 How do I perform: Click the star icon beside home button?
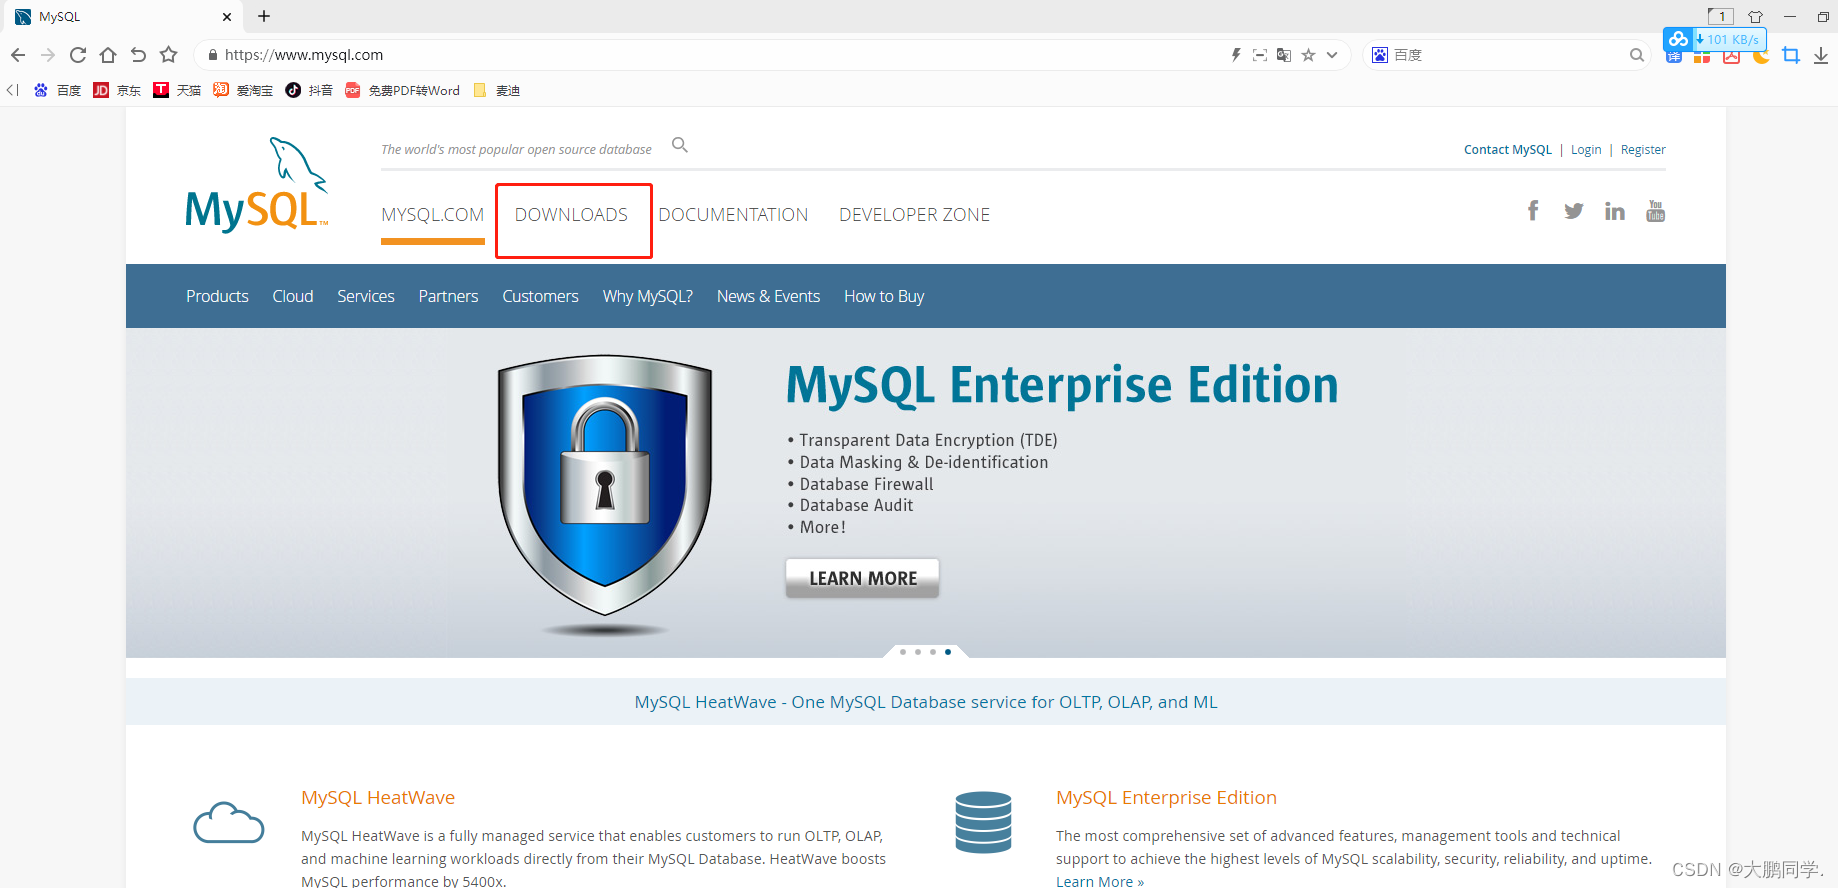(x=169, y=55)
